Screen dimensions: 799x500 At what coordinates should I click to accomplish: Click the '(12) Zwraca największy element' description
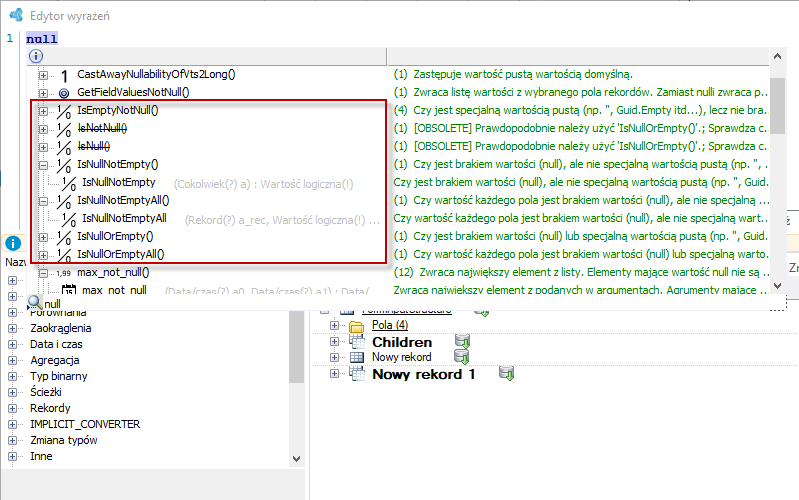[x=581, y=272]
